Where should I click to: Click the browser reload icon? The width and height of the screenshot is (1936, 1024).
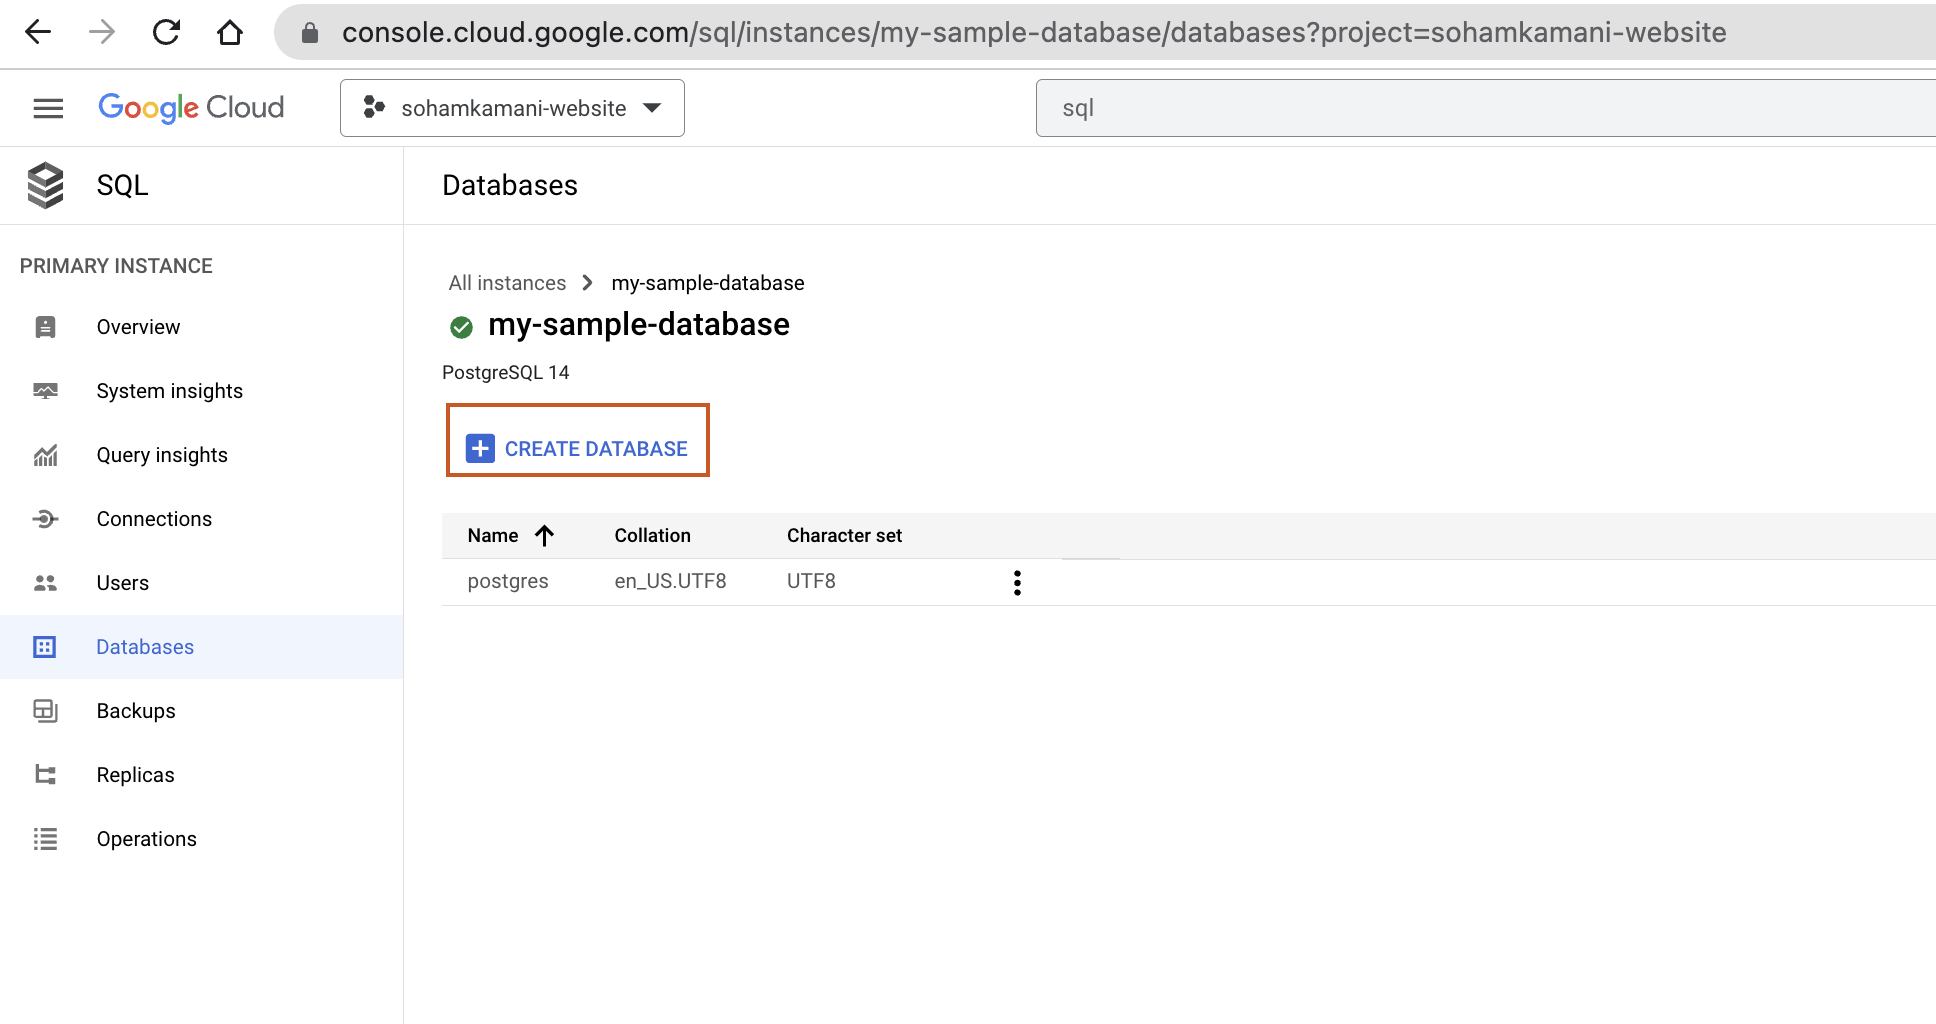point(166,33)
